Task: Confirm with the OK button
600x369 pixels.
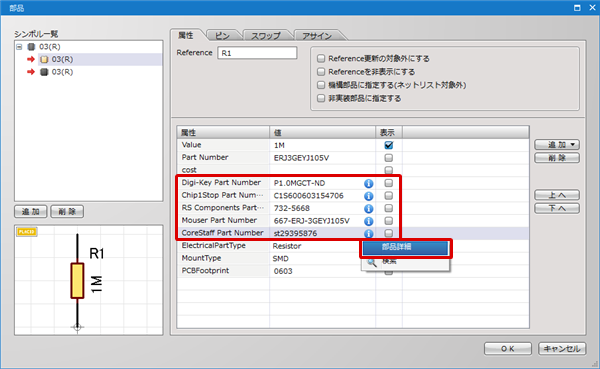Action: 508,349
